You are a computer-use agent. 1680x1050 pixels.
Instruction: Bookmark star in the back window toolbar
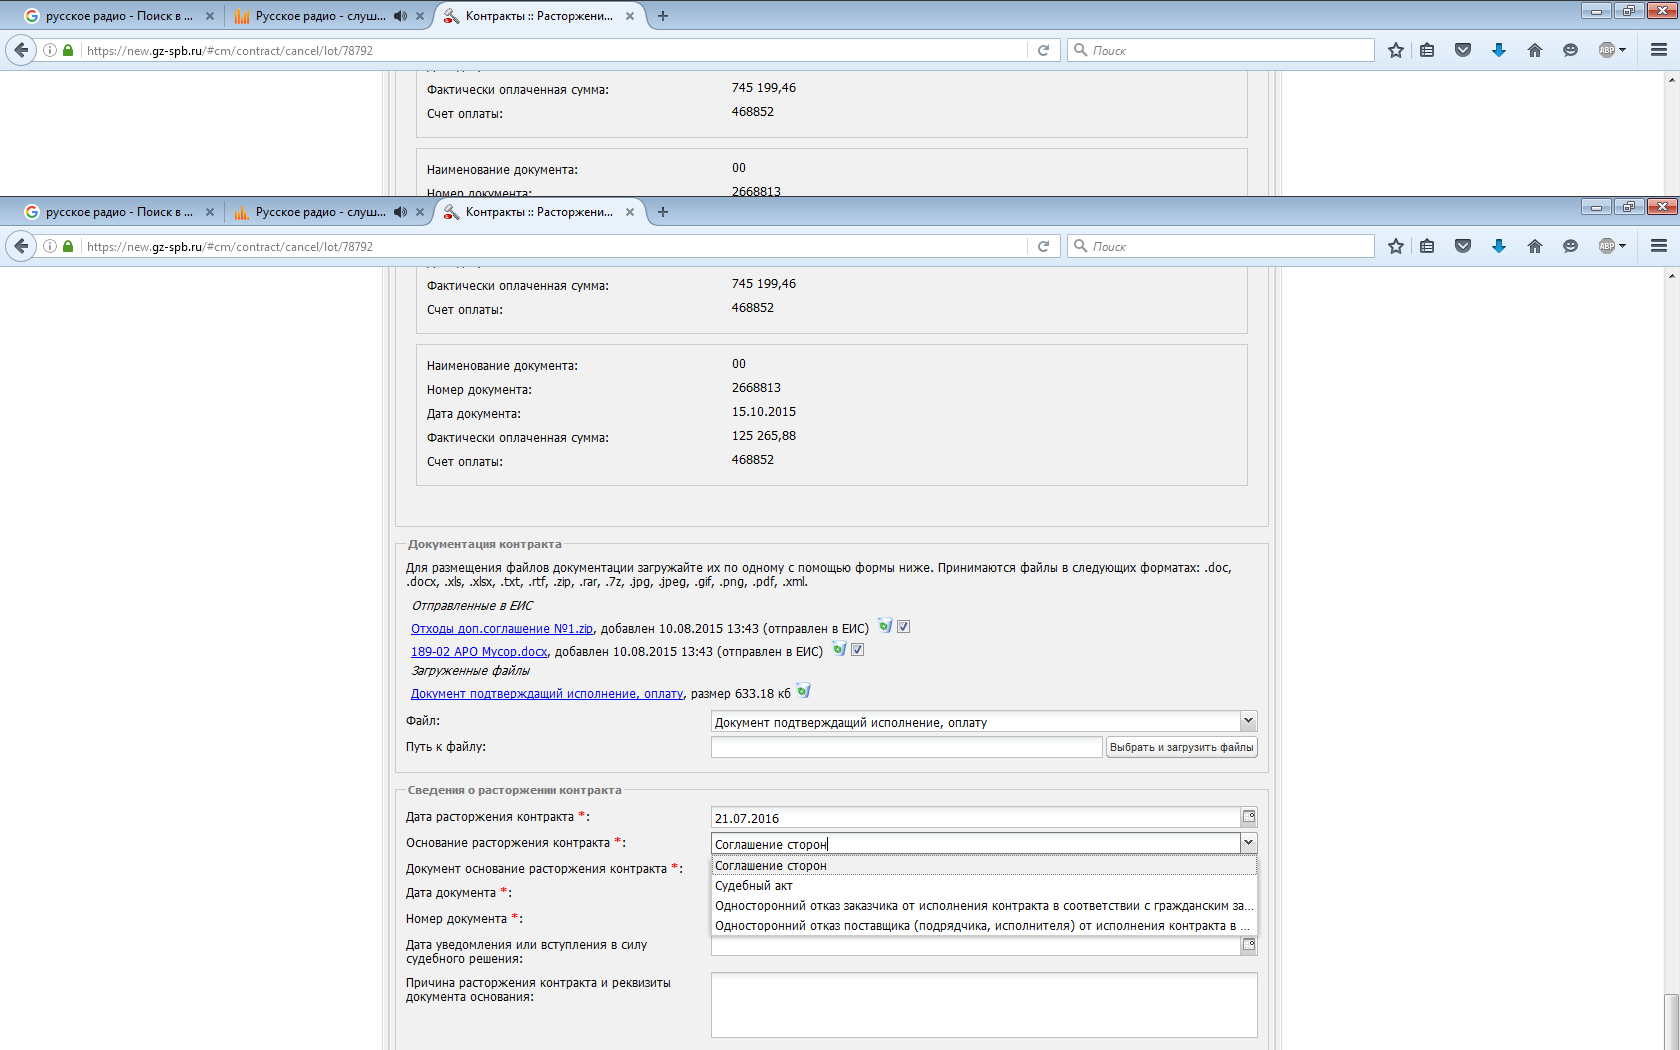point(1396,50)
